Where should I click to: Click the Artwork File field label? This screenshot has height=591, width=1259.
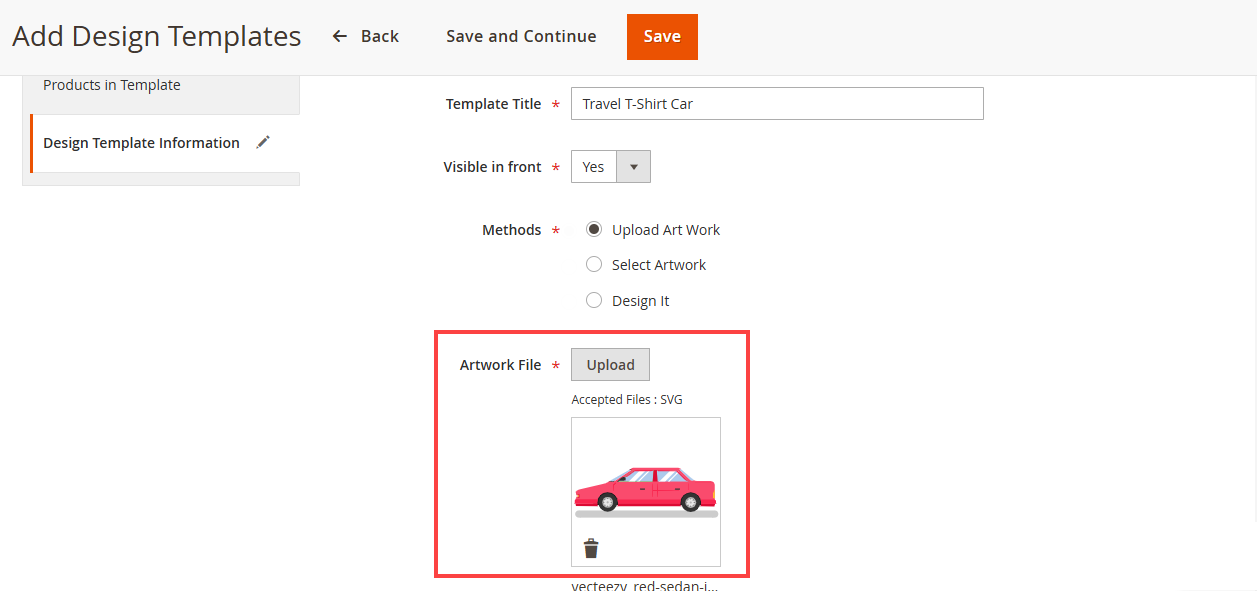[500, 365]
